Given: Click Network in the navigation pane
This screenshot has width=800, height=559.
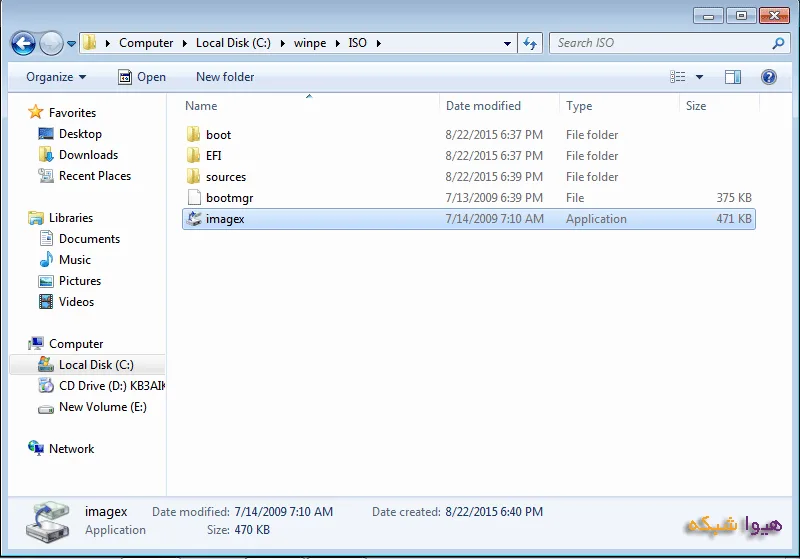Looking at the screenshot, I should pyautogui.click(x=71, y=449).
